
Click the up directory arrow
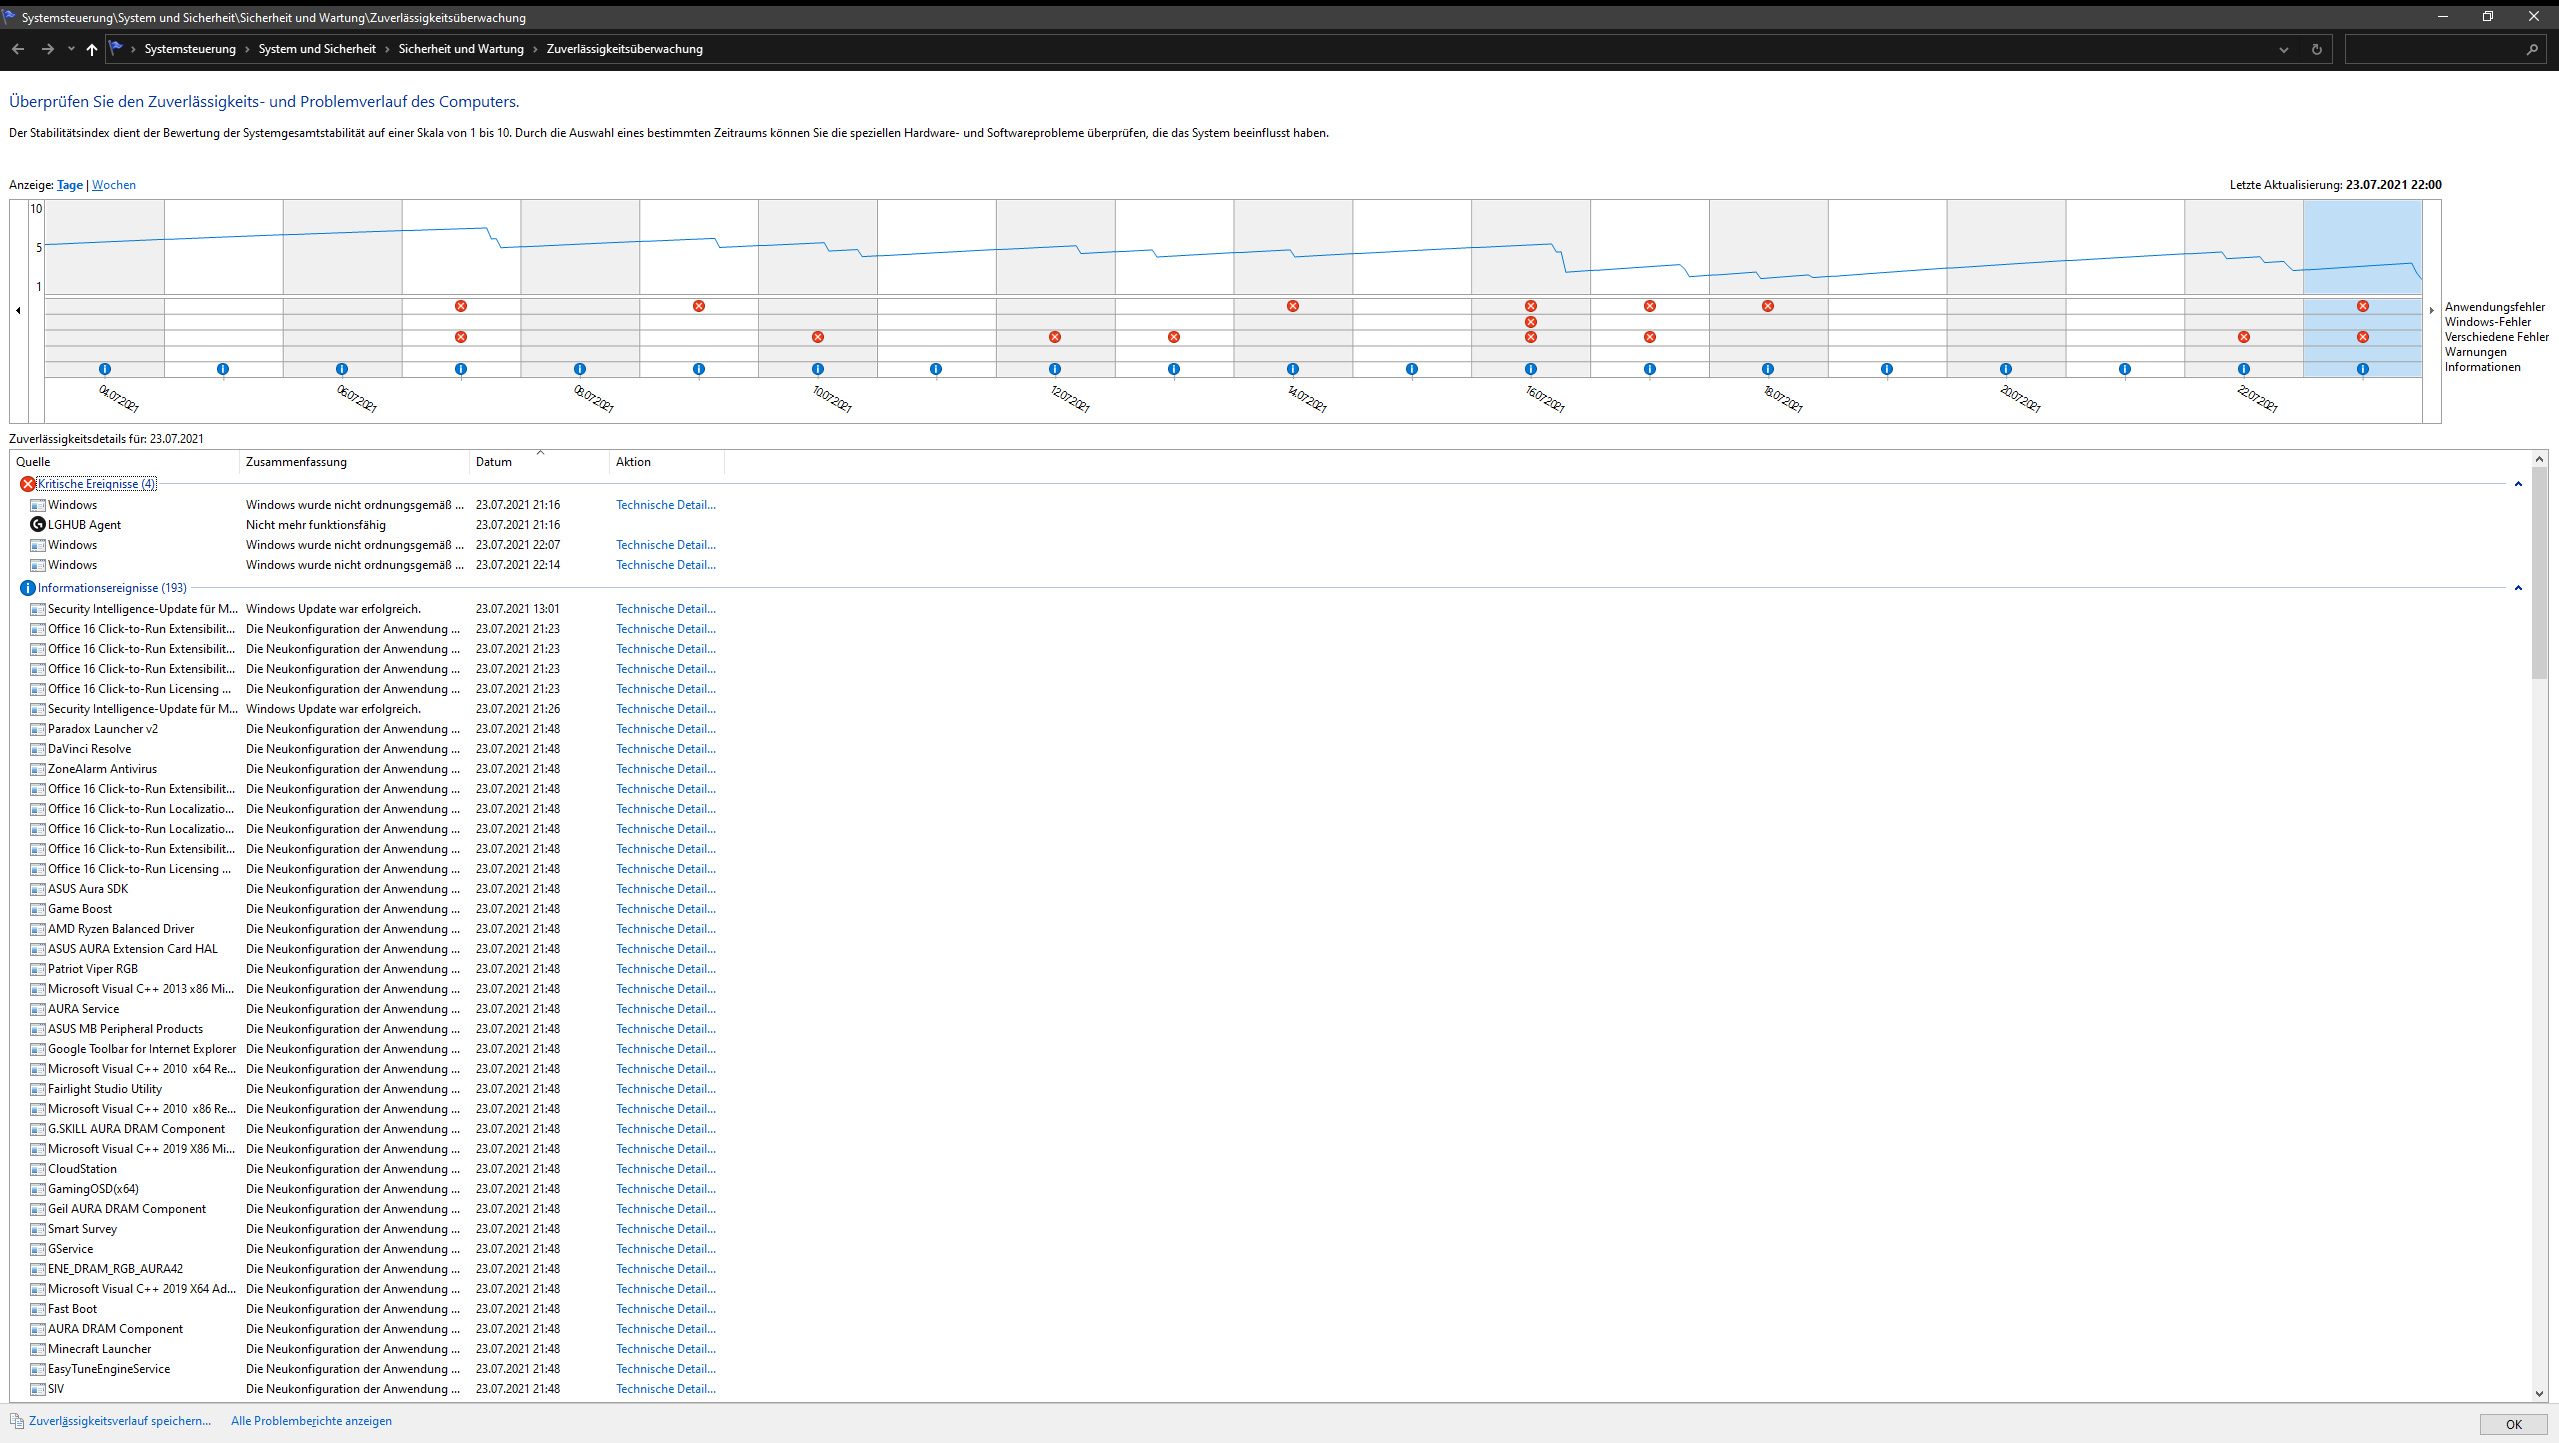[x=92, y=49]
